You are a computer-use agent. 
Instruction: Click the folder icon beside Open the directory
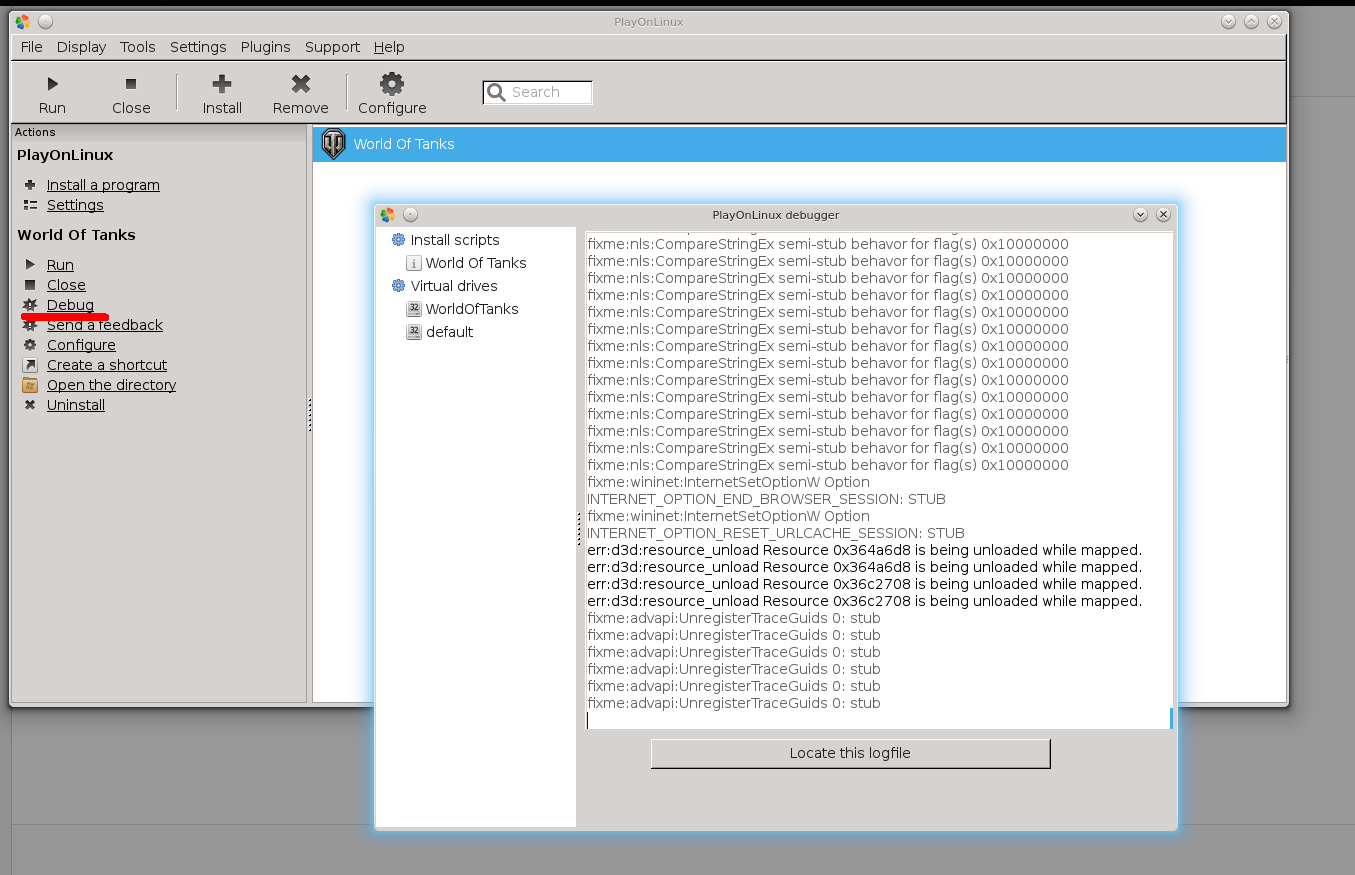30,385
